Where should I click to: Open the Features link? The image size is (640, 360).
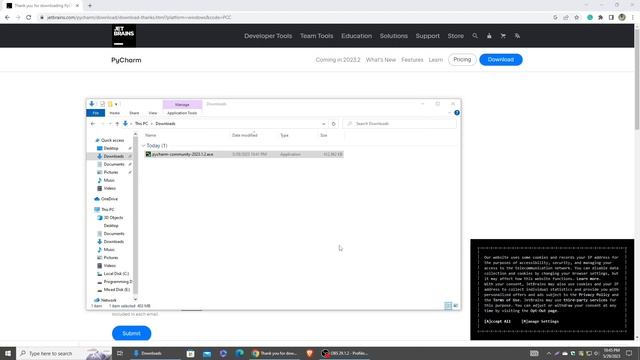click(x=412, y=60)
